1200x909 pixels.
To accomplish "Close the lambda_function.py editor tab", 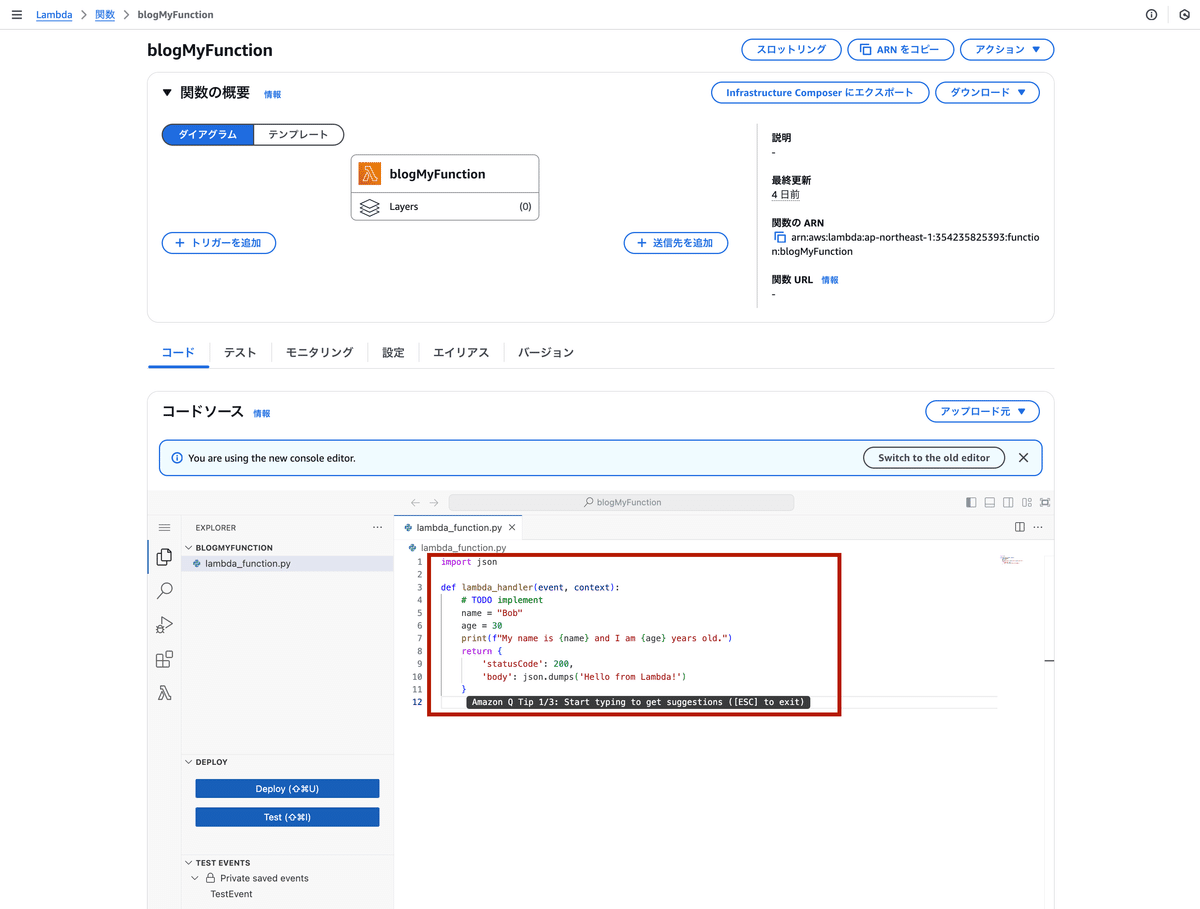I will pyautogui.click(x=512, y=527).
